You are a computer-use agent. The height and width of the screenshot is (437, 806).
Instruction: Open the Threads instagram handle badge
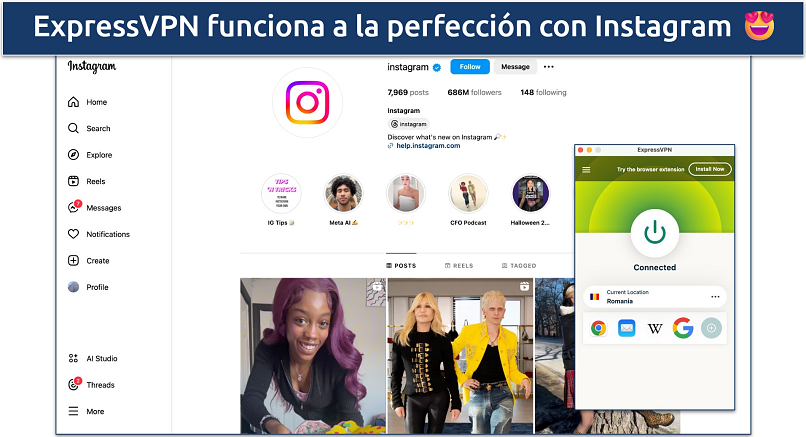pyautogui.click(x=409, y=124)
